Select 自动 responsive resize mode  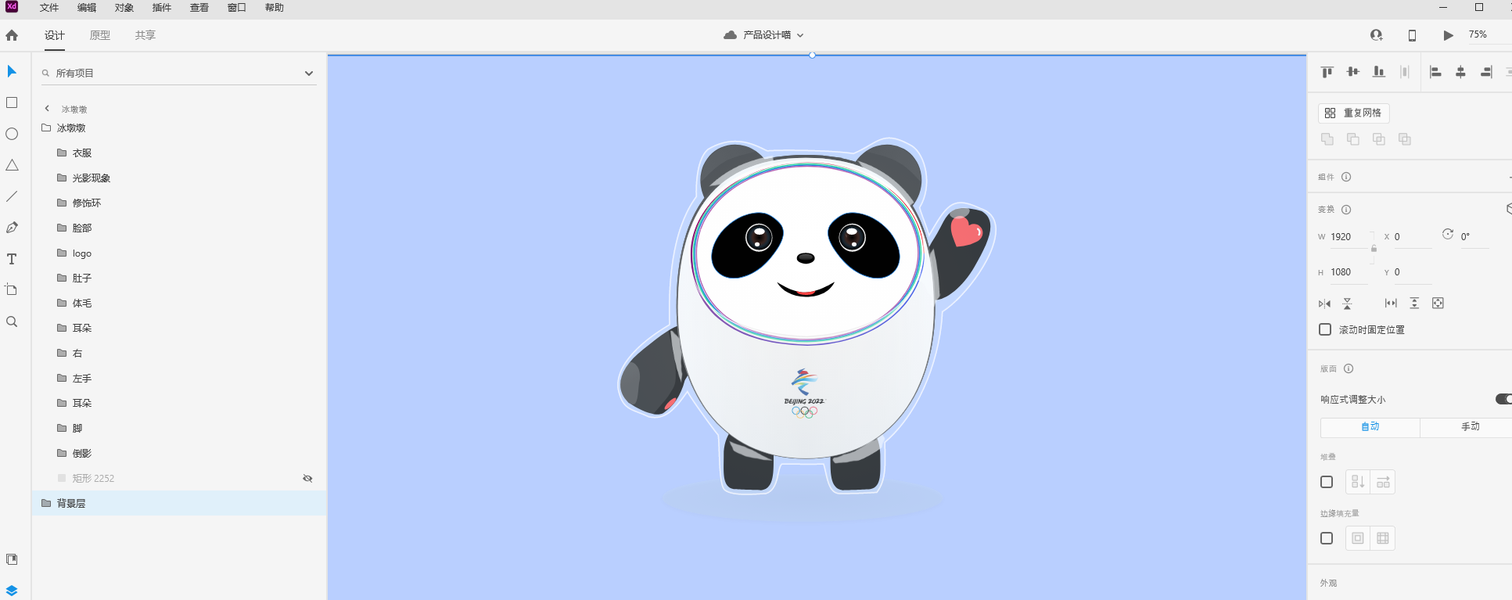coord(1370,427)
